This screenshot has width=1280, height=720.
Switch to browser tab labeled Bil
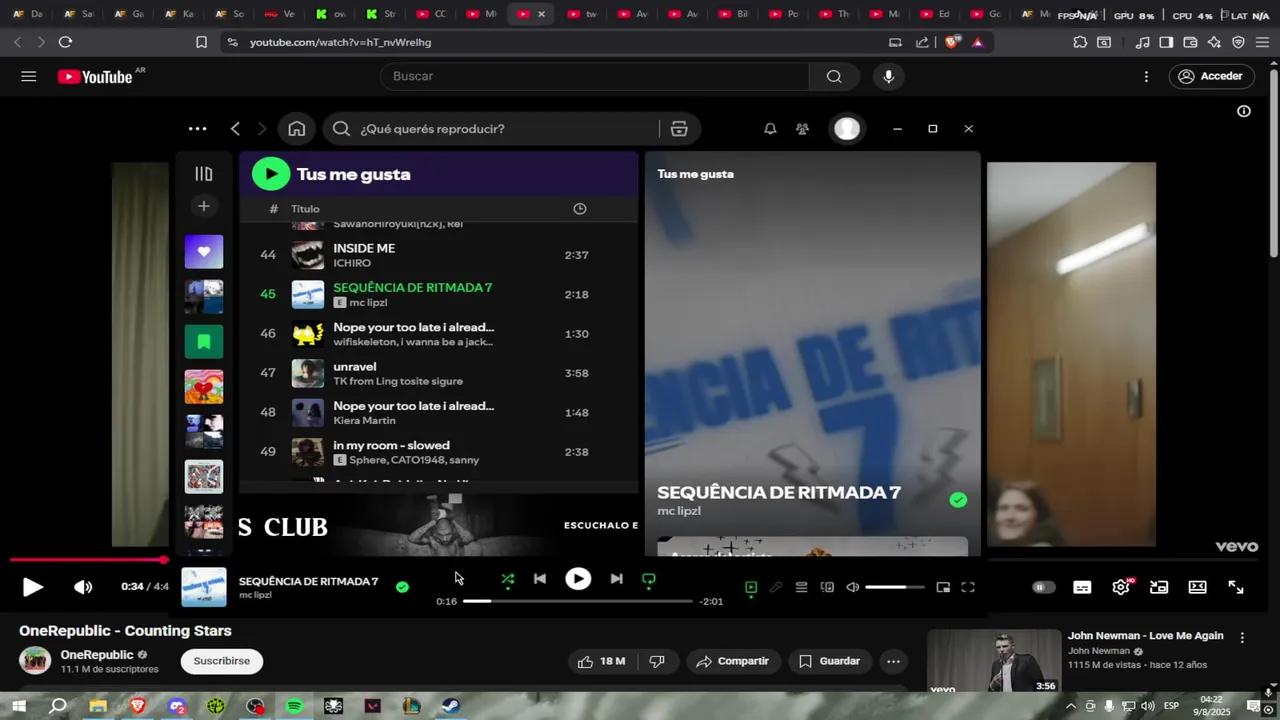(x=732, y=14)
